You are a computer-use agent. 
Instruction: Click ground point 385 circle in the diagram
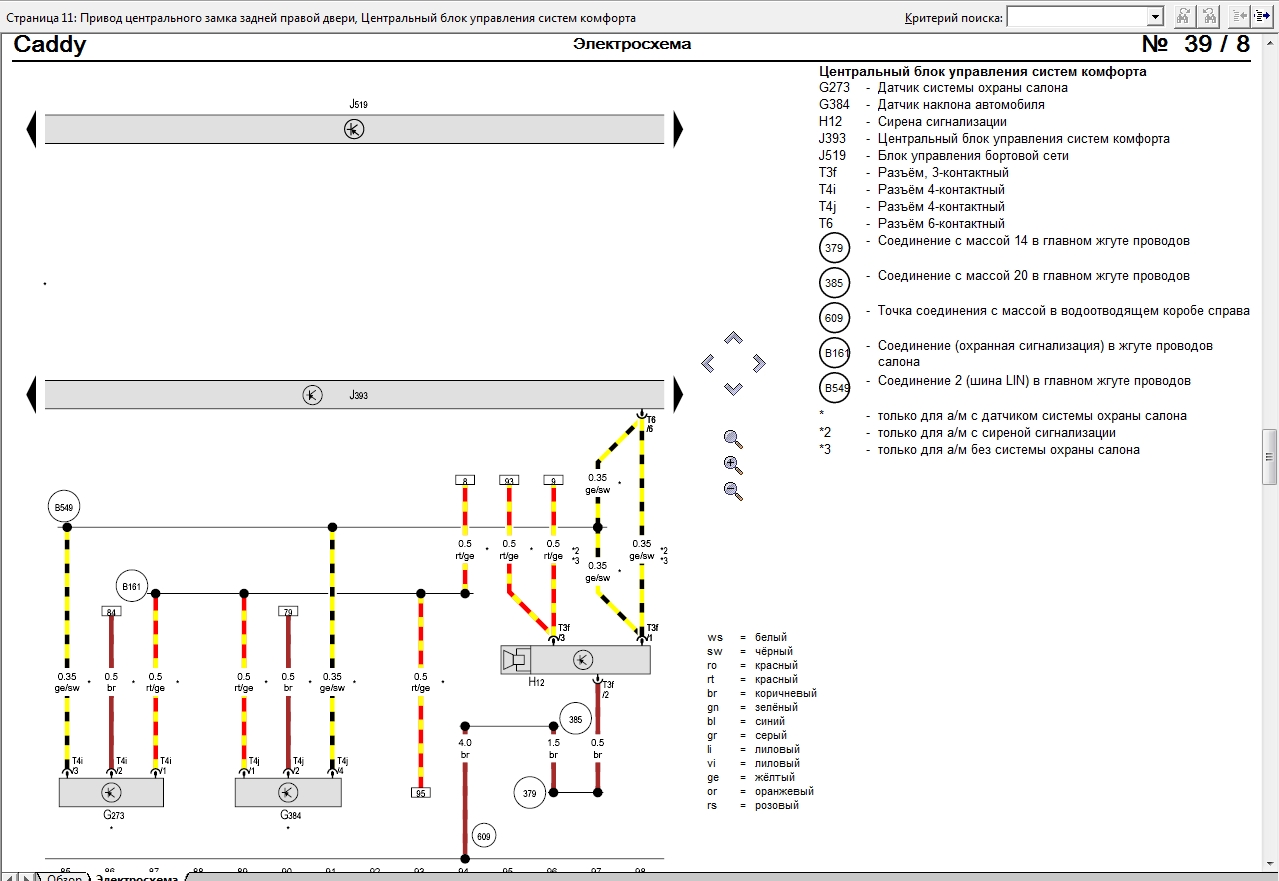575,719
